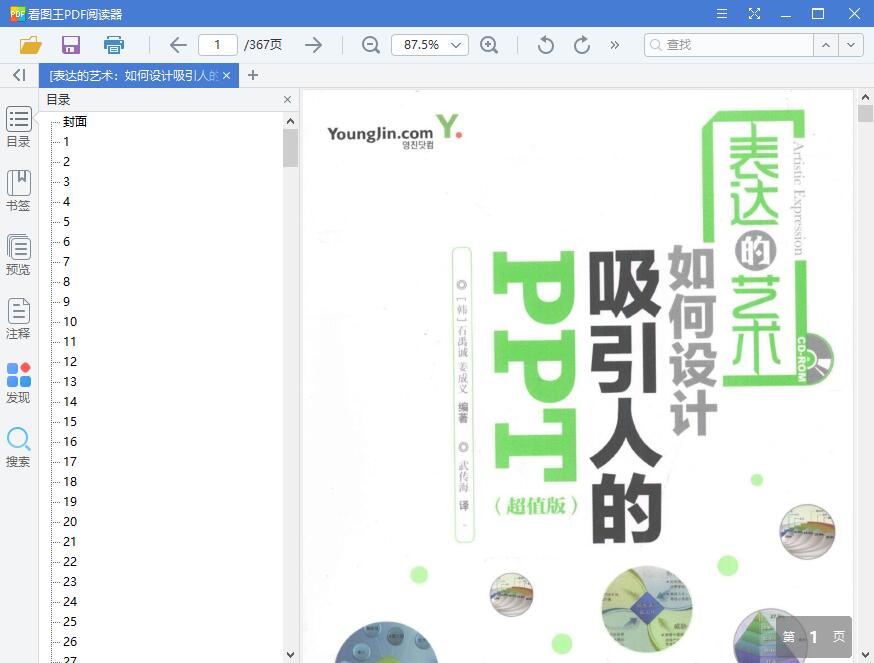
Task: Select outline entry 7
Action: click(66, 262)
